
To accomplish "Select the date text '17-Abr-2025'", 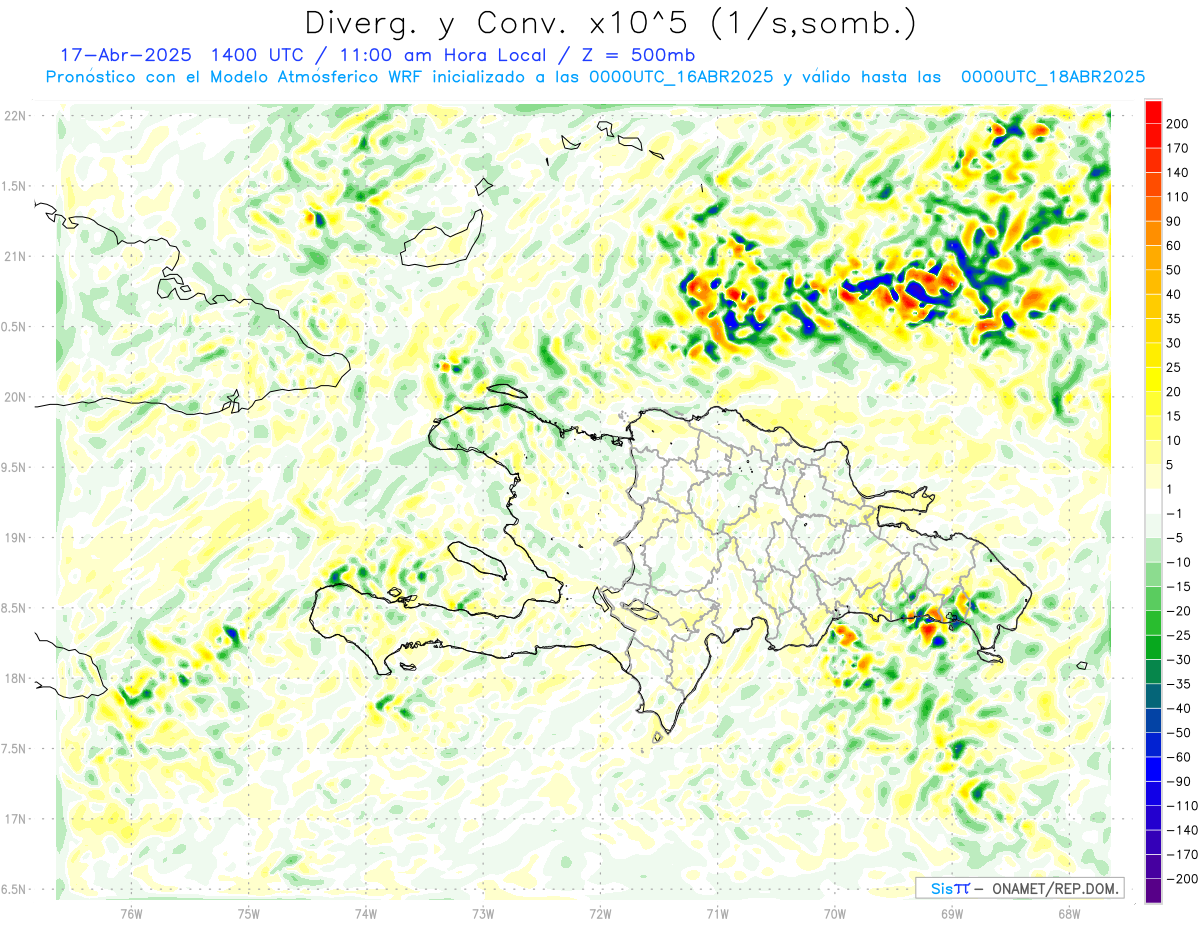I will point(126,55).
